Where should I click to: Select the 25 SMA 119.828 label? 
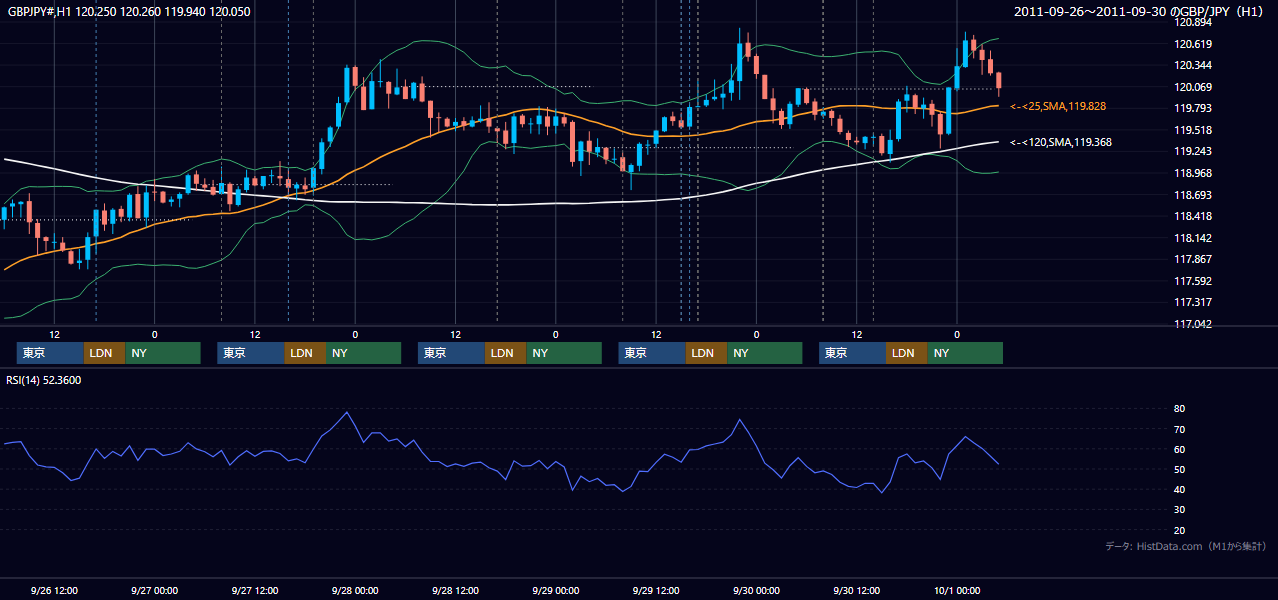pyautogui.click(x=1058, y=106)
